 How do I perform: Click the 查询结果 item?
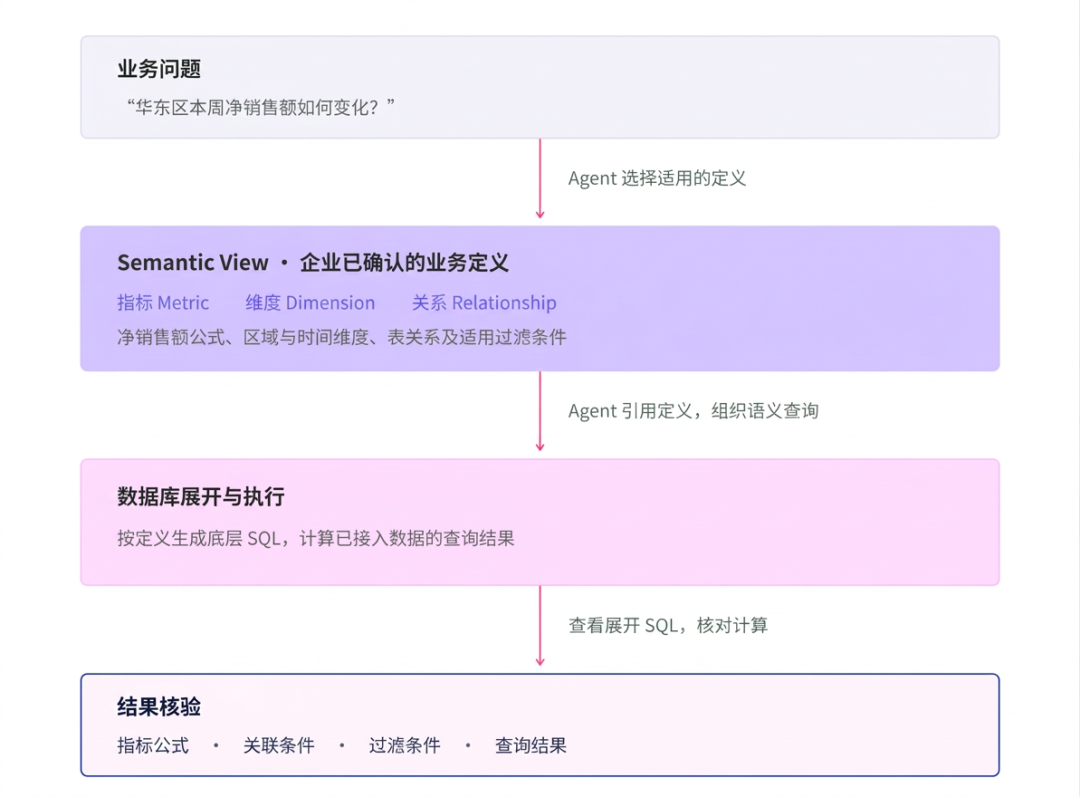pyautogui.click(x=531, y=745)
